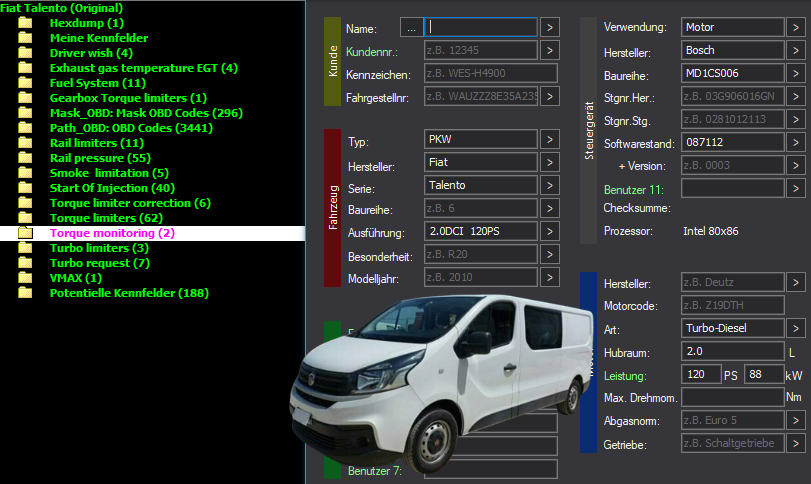Focus the Softwarestand field showing 087112

(732, 142)
